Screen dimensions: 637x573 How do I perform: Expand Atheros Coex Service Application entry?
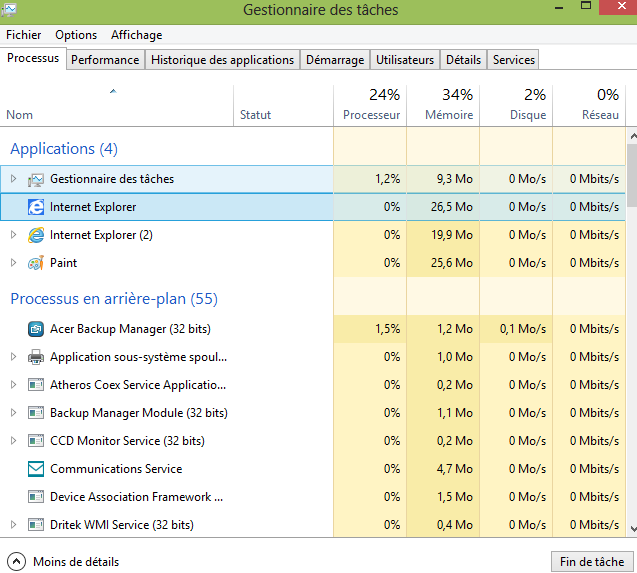click(13, 385)
